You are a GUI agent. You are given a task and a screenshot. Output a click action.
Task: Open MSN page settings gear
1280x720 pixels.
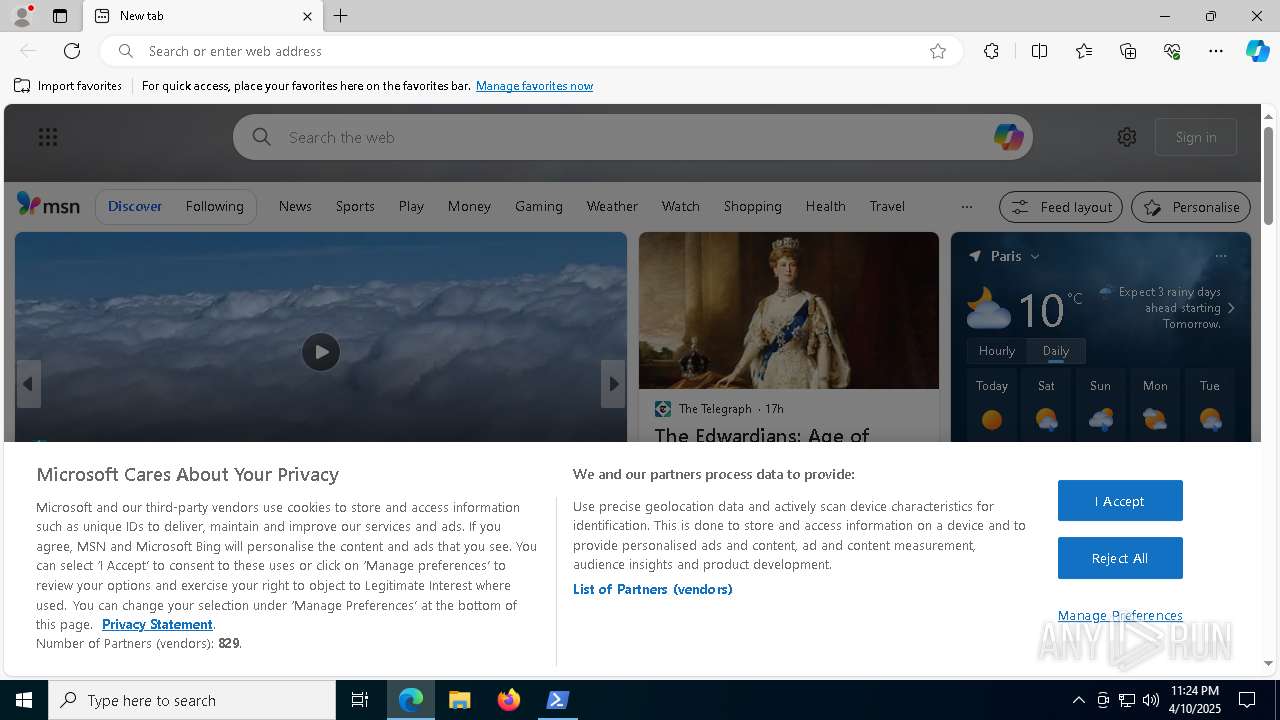[x=1127, y=137]
